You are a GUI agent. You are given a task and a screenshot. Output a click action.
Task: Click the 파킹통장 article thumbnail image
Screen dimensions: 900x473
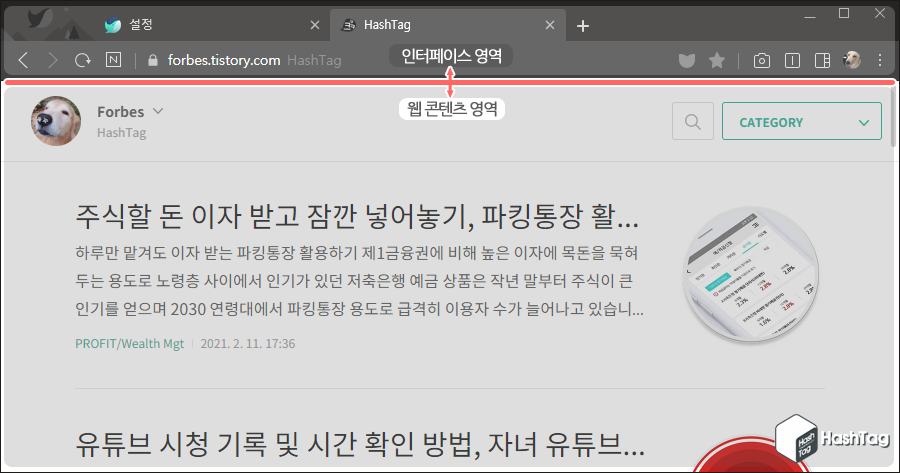pos(750,274)
